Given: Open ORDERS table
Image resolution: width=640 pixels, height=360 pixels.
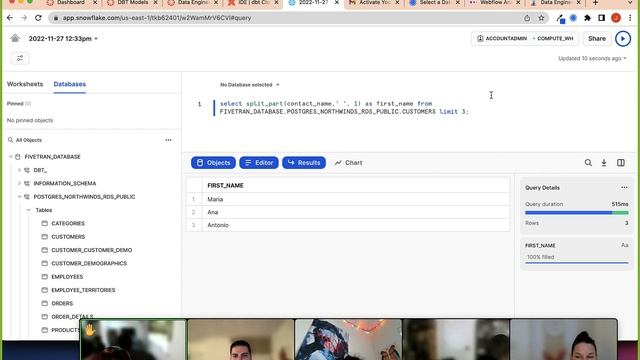Looking at the screenshot, I should coord(62,303).
